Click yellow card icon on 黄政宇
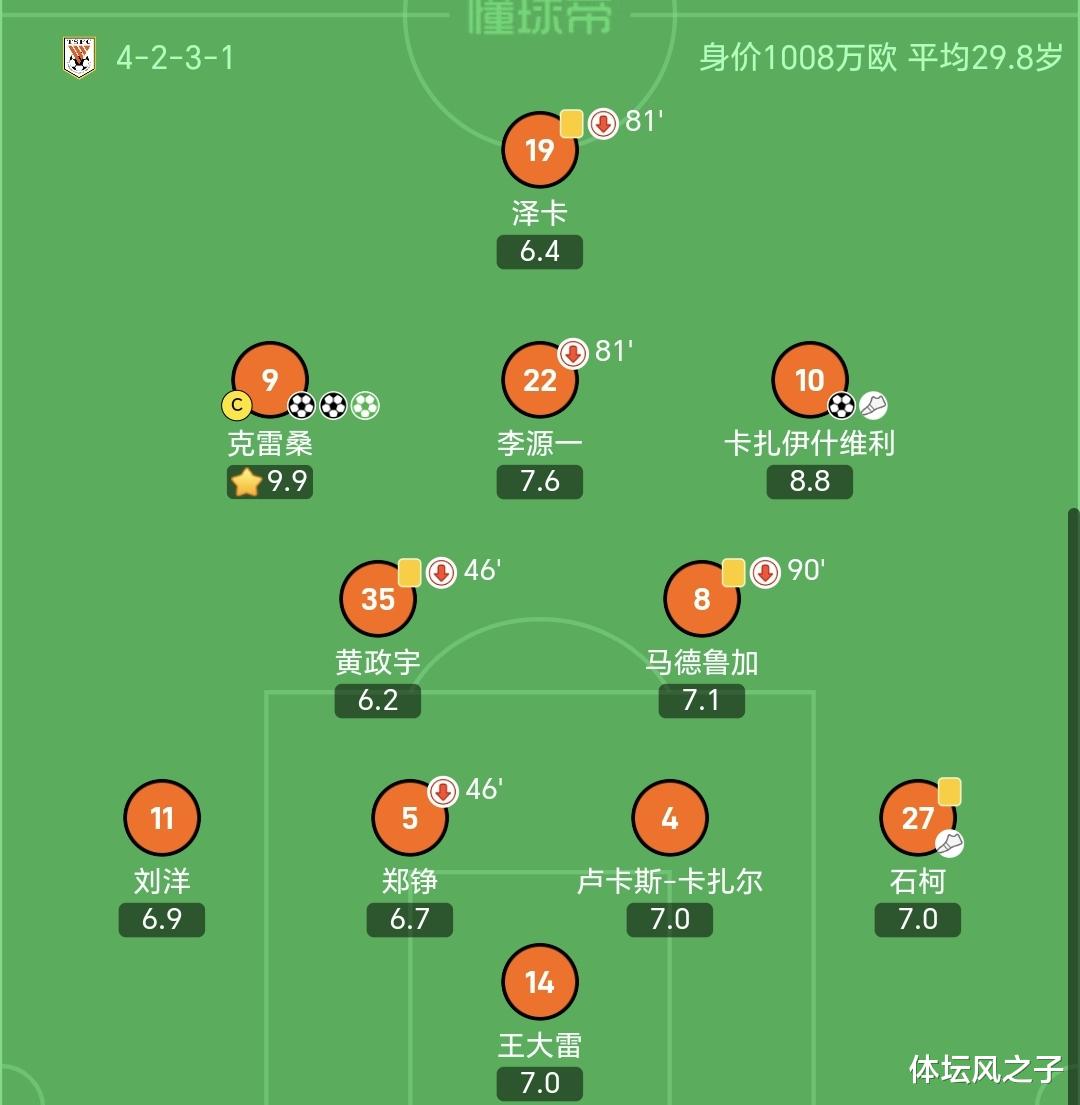The height and width of the screenshot is (1105, 1080). click(x=410, y=572)
